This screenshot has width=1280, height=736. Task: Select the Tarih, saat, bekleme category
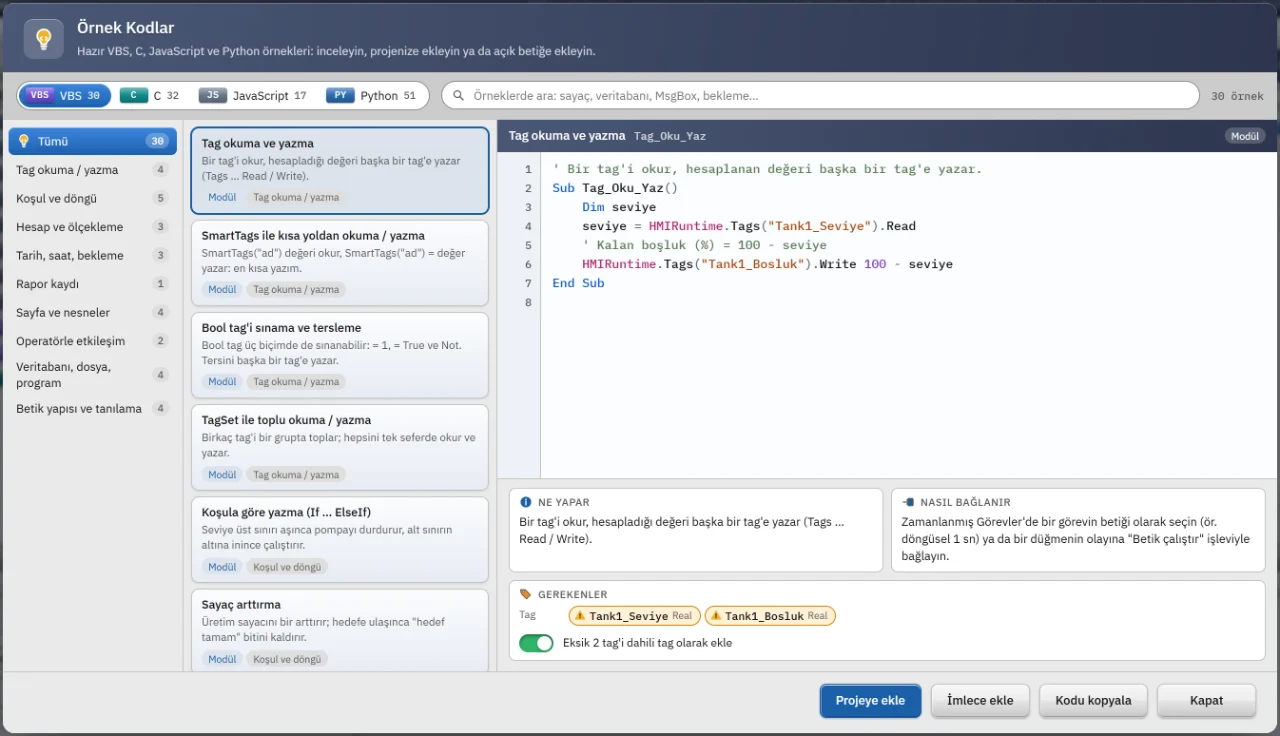coord(93,255)
